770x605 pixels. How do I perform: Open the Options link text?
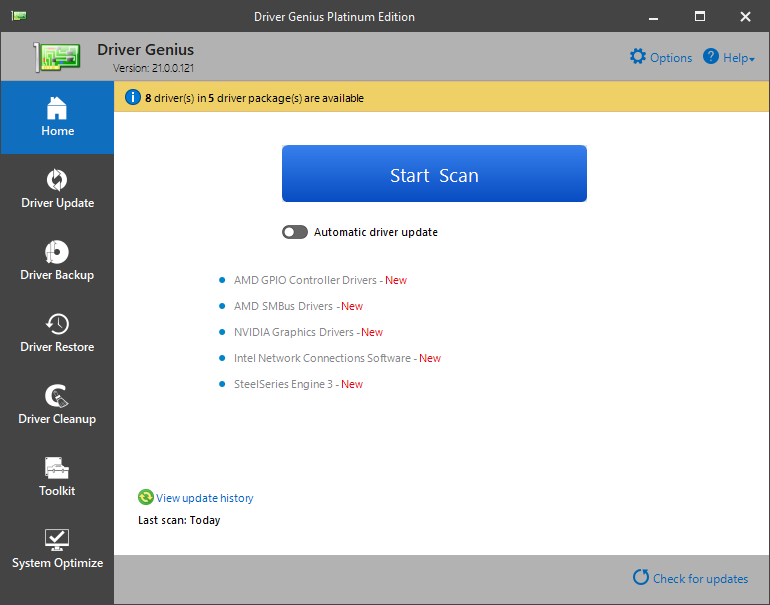(x=671, y=57)
